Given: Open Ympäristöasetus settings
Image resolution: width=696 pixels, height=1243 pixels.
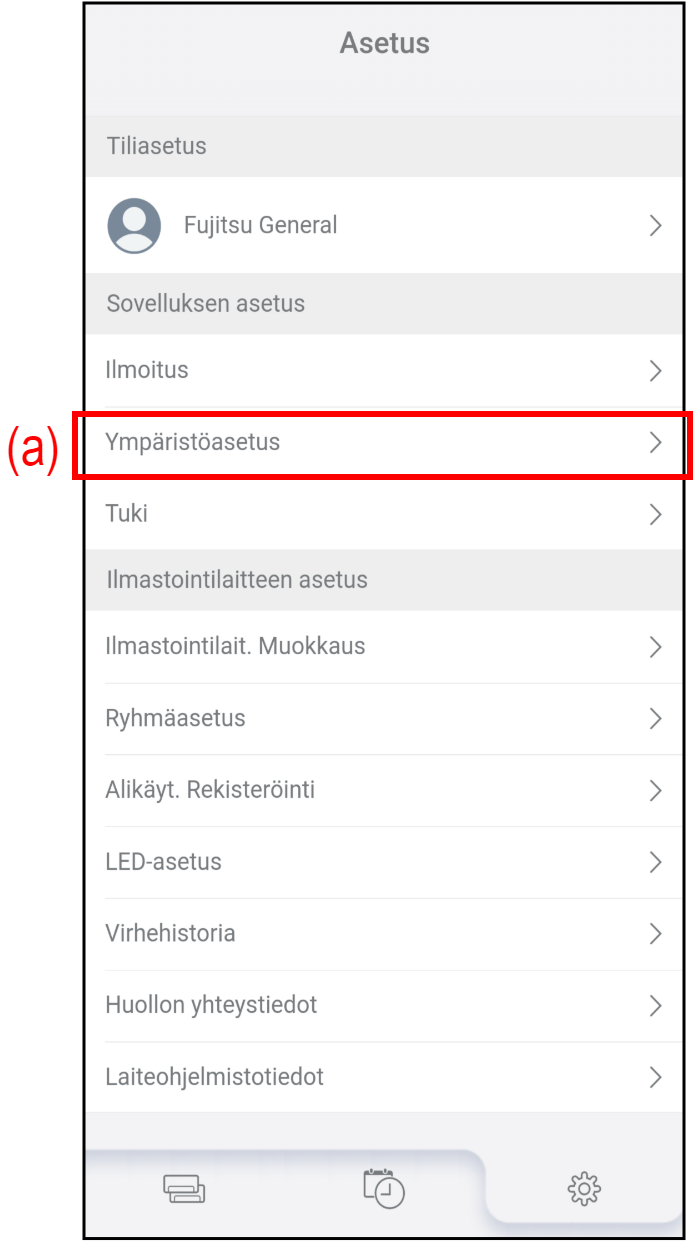Looking at the screenshot, I should 193,442.
